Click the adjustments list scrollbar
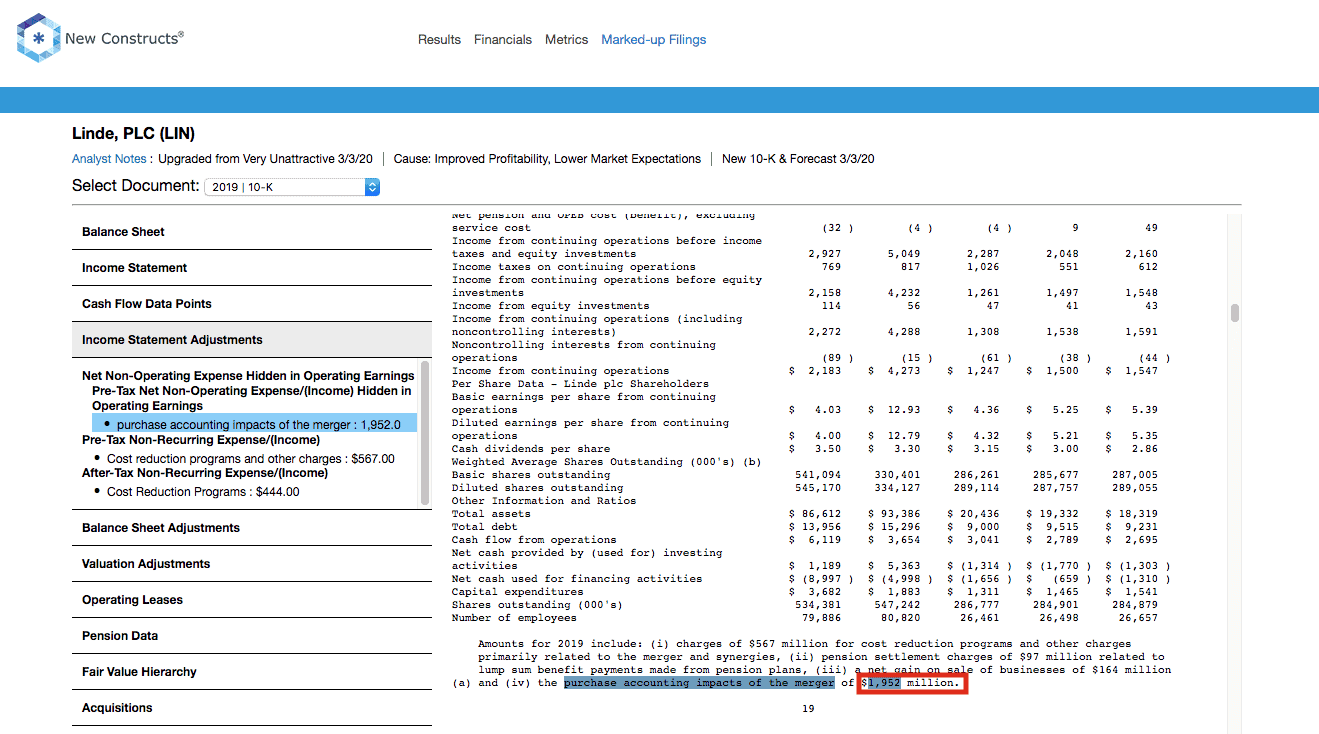This screenshot has height=734, width=1319. pyautogui.click(x=425, y=432)
